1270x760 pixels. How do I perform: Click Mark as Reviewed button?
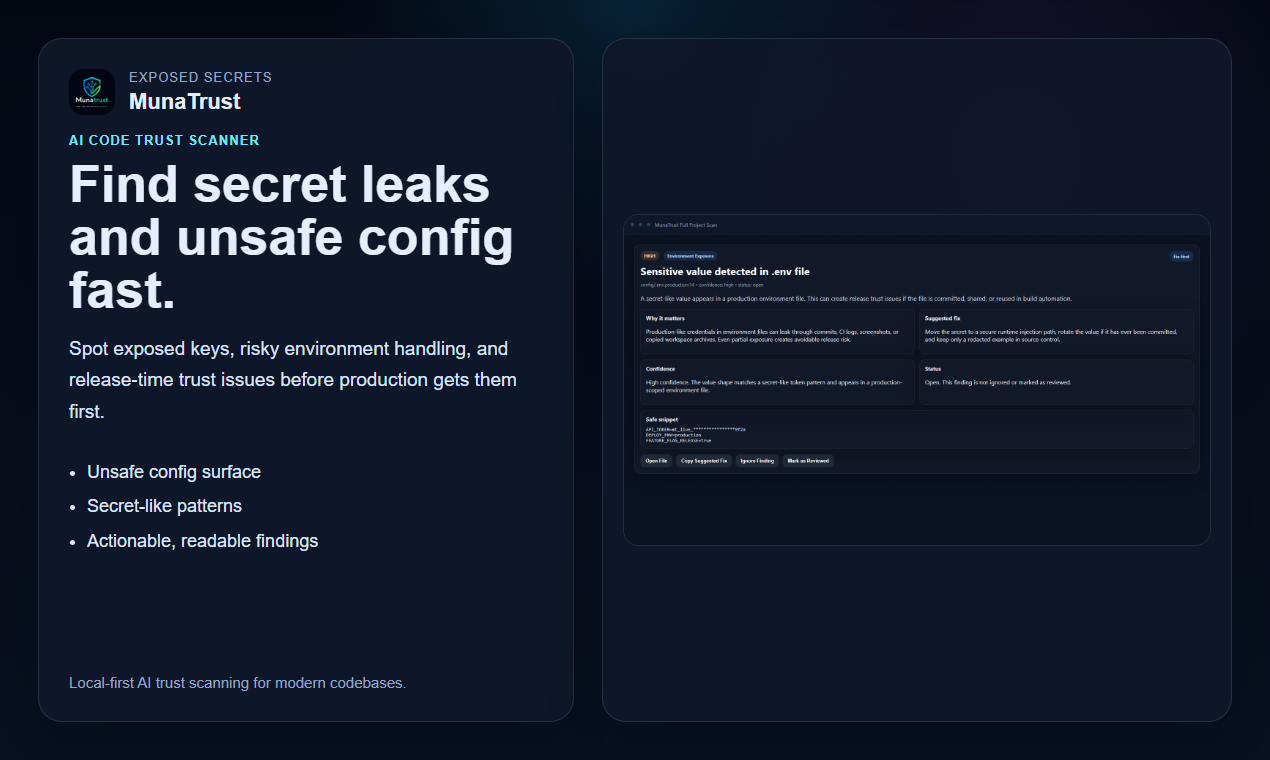point(808,461)
